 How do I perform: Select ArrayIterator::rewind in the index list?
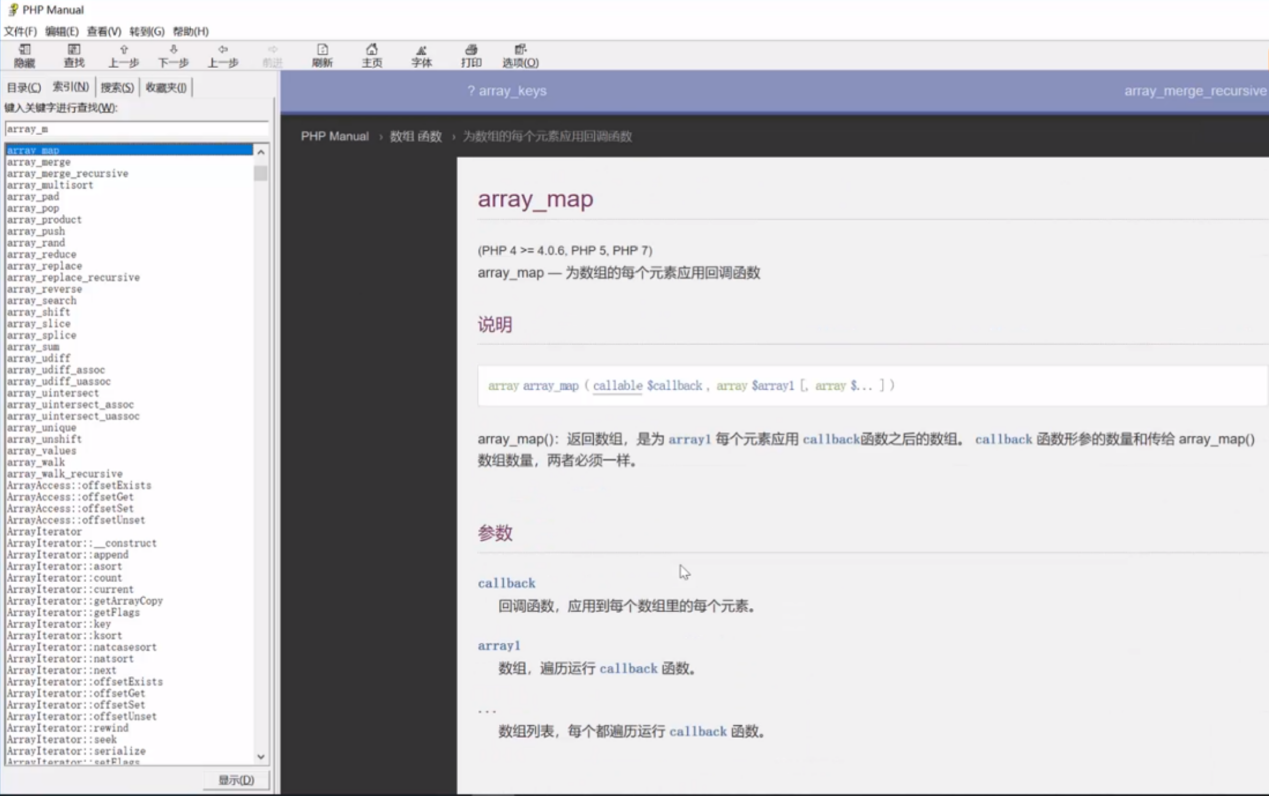click(x=68, y=729)
